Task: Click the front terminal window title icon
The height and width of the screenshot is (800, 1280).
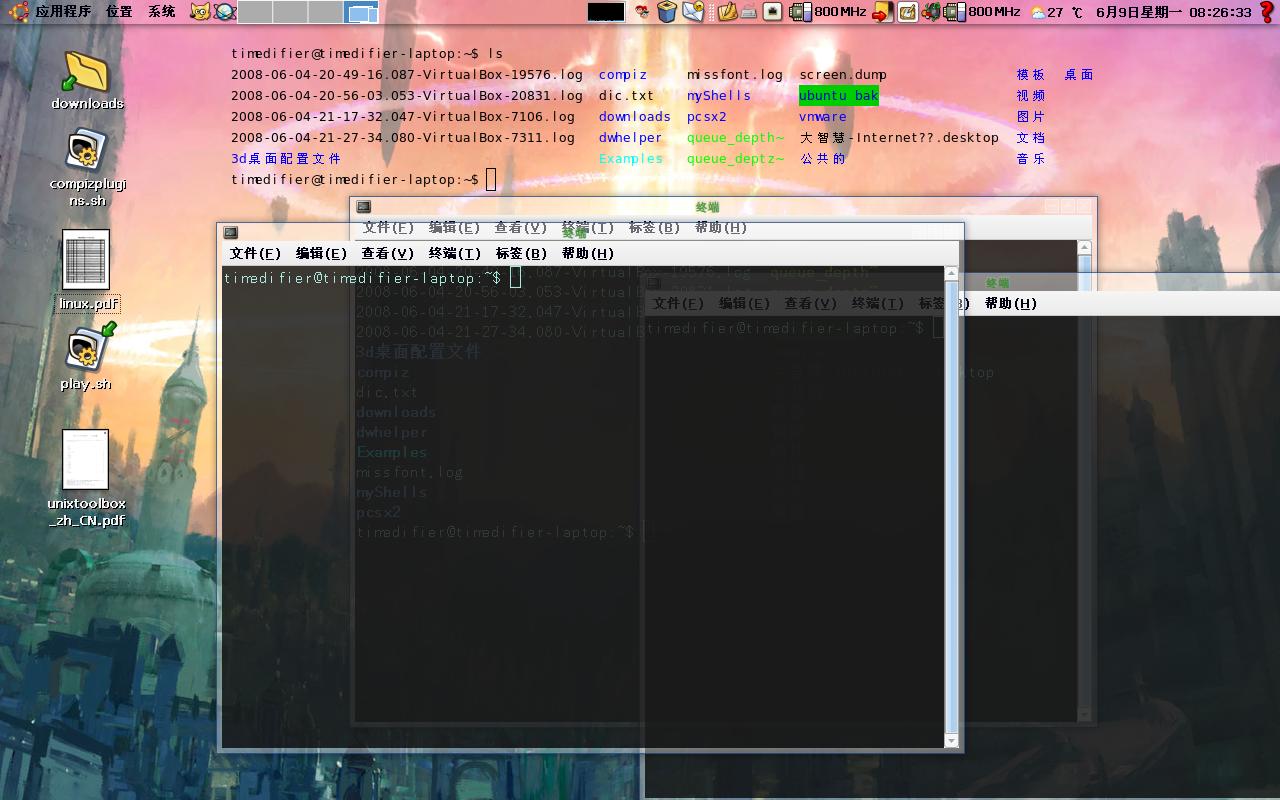Action: [x=231, y=233]
